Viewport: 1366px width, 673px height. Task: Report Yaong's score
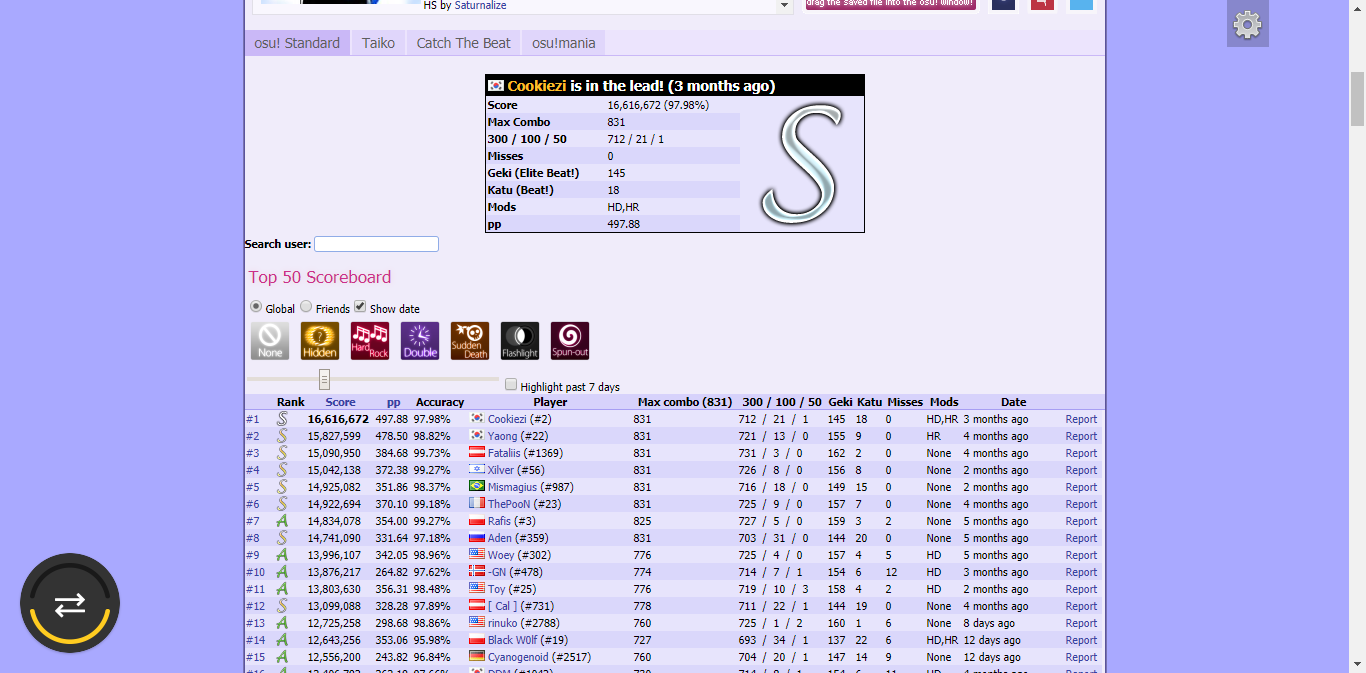1081,436
